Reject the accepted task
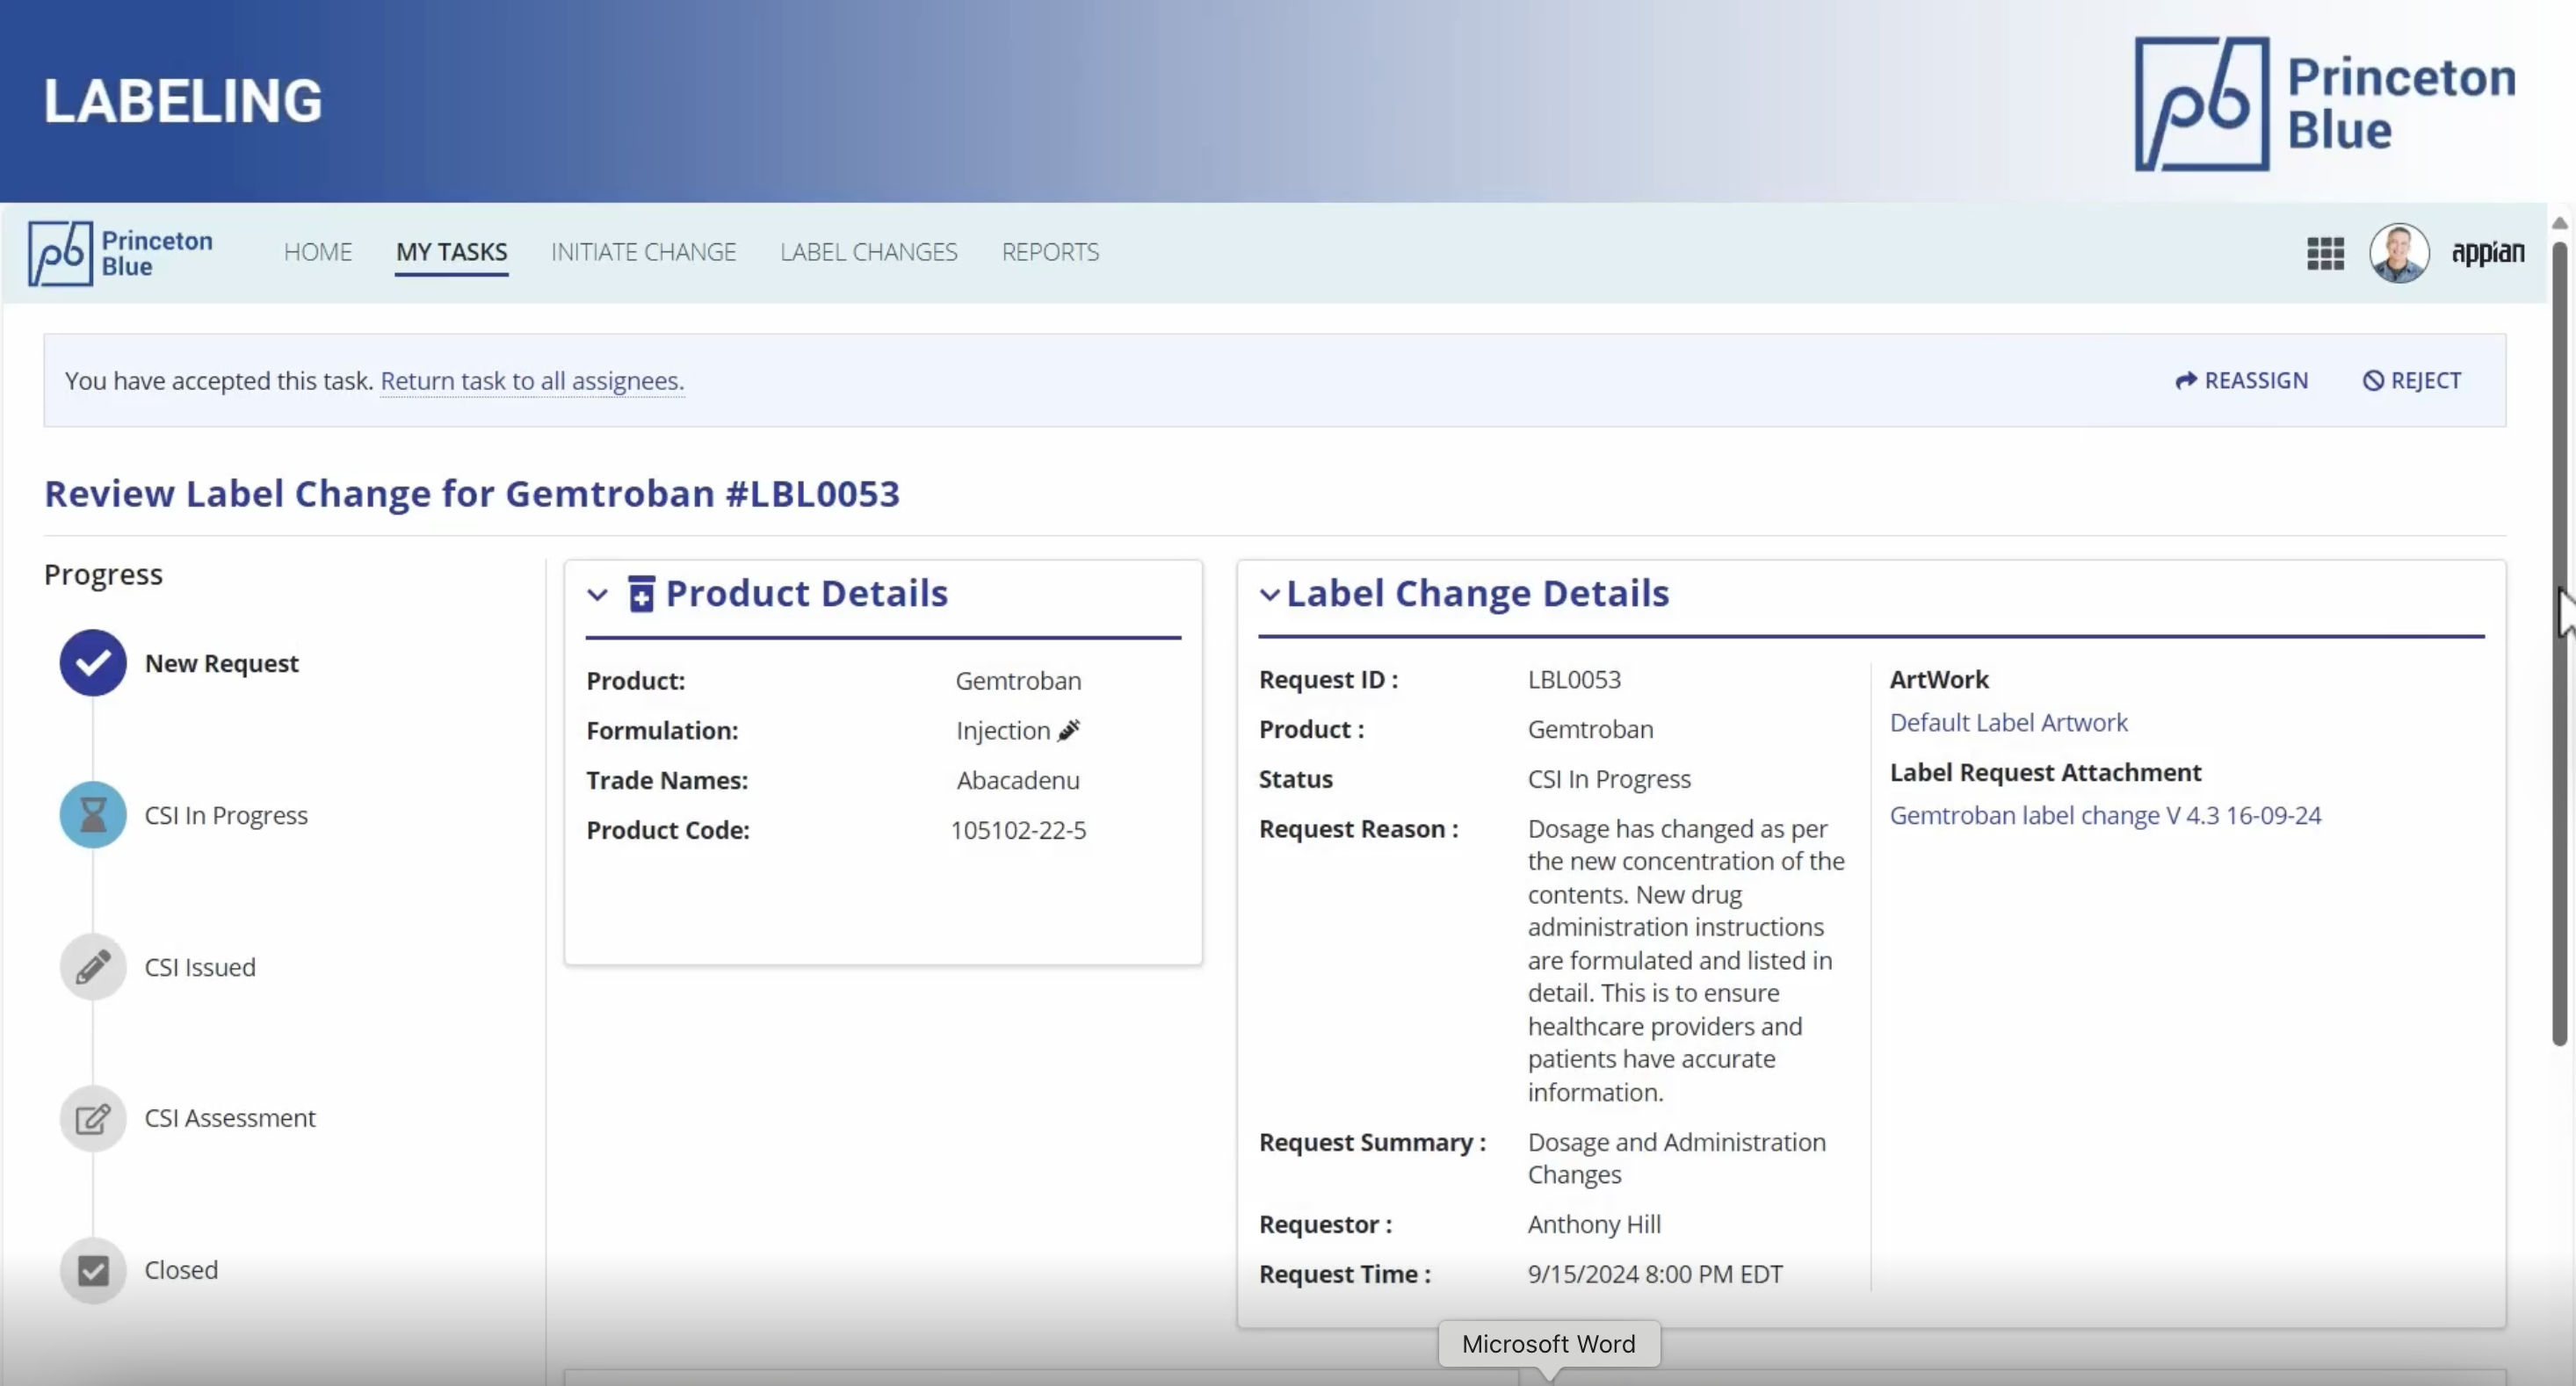The width and height of the screenshot is (2576, 1386). pos(2412,381)
